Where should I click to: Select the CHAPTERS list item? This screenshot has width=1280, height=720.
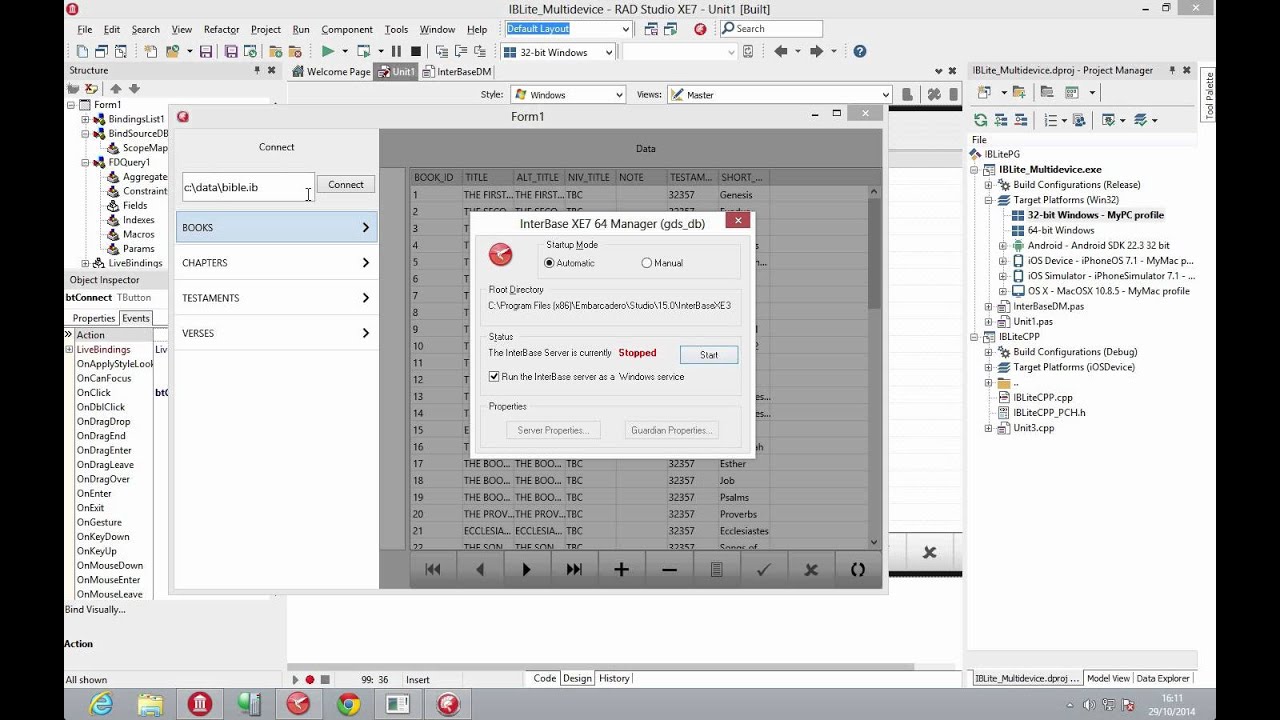(x=276, y=263)
